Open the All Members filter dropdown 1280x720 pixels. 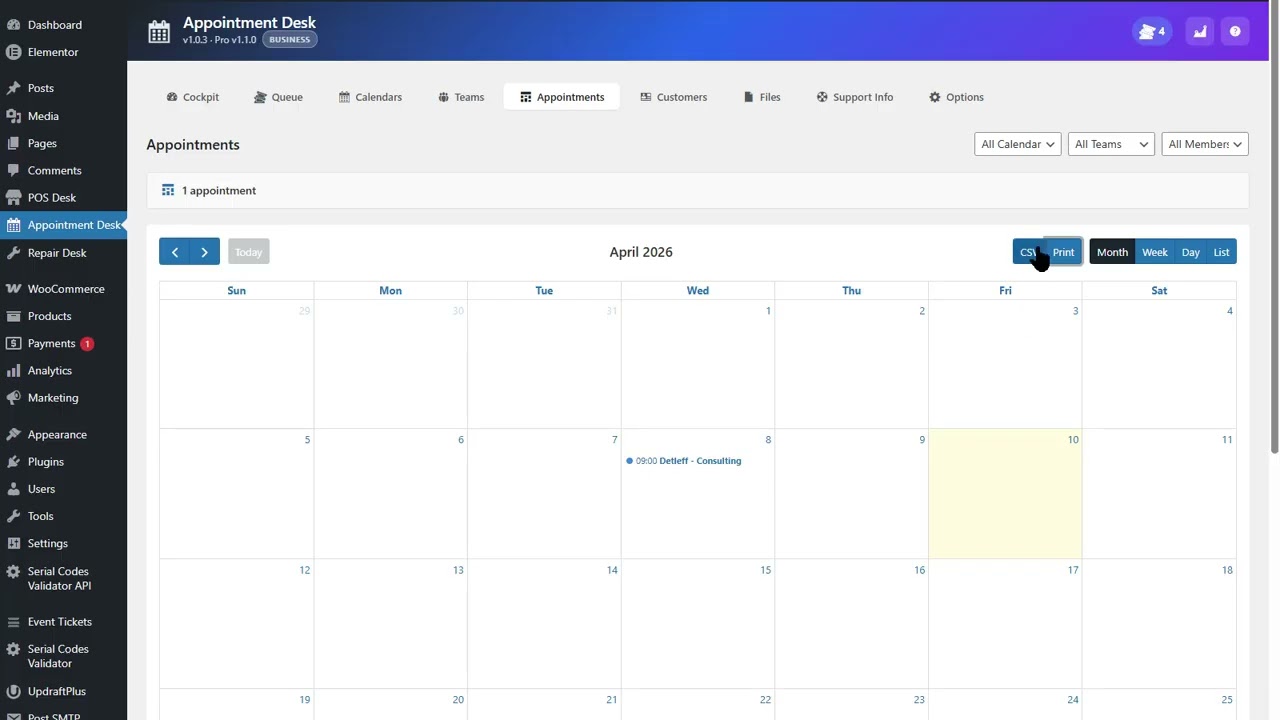coord(1205,144)
